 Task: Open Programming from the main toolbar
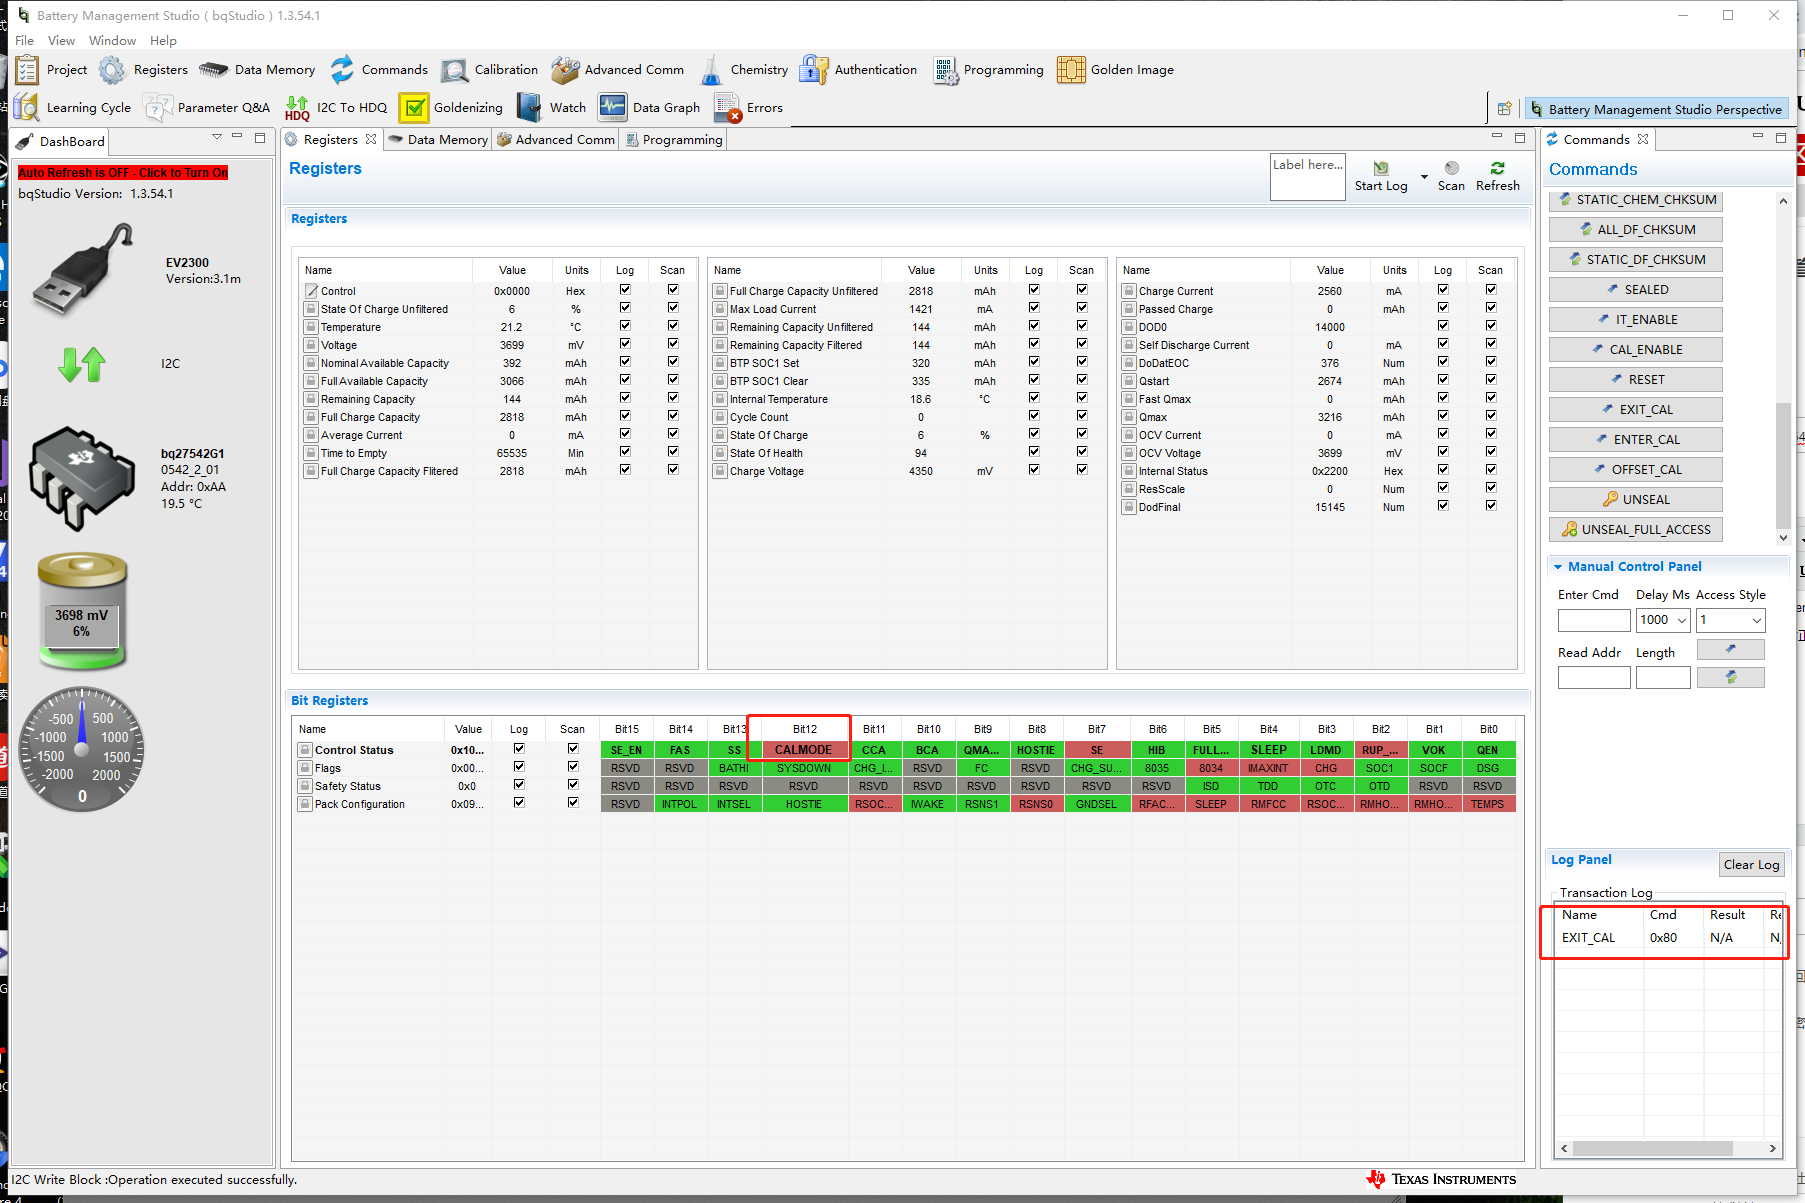click(945, 70)
